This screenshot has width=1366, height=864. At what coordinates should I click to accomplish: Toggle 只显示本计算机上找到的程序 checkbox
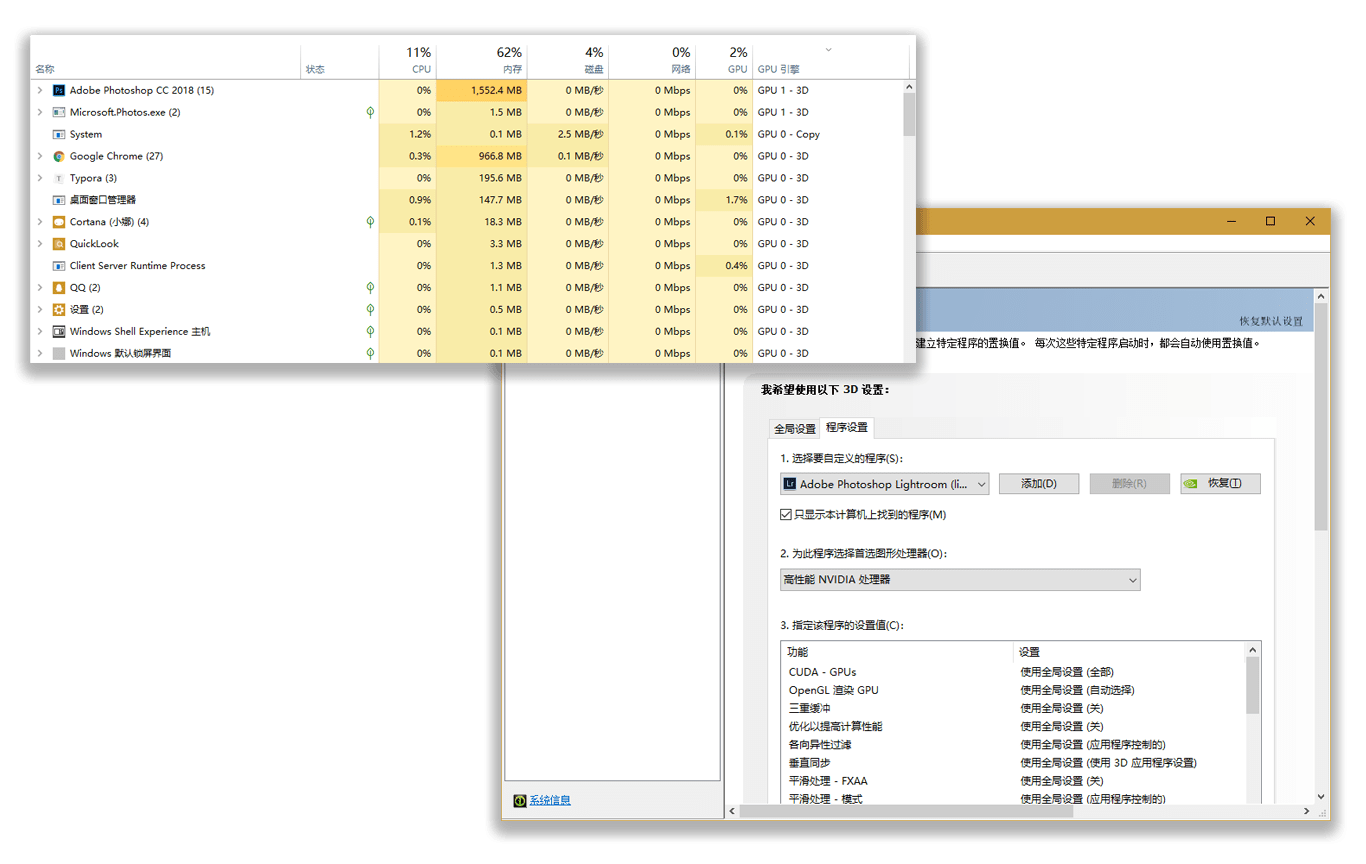coord(786,515)
